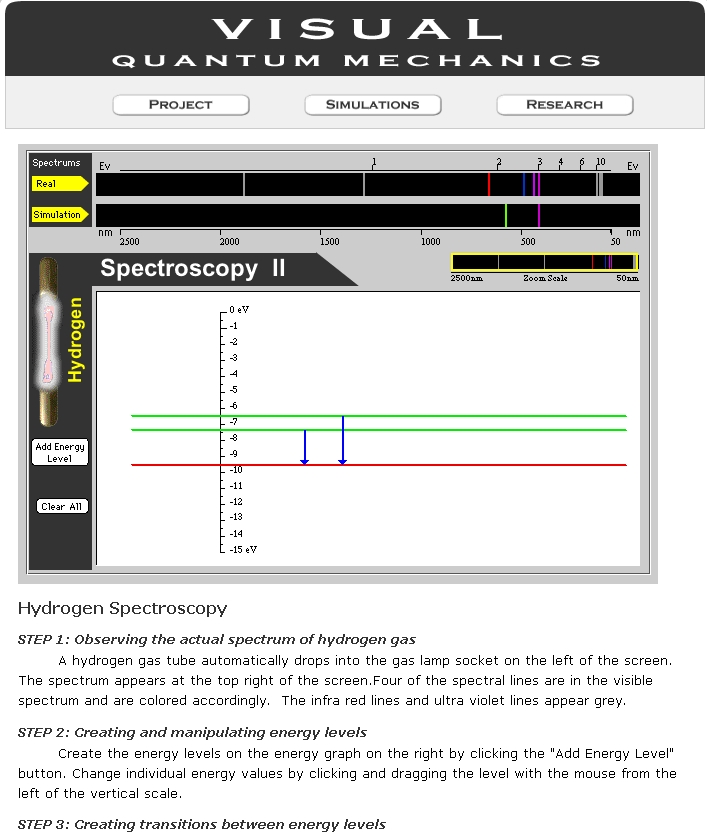Open the Project navigation button
This screenshot has width=707, height=832.
(180, 105)
